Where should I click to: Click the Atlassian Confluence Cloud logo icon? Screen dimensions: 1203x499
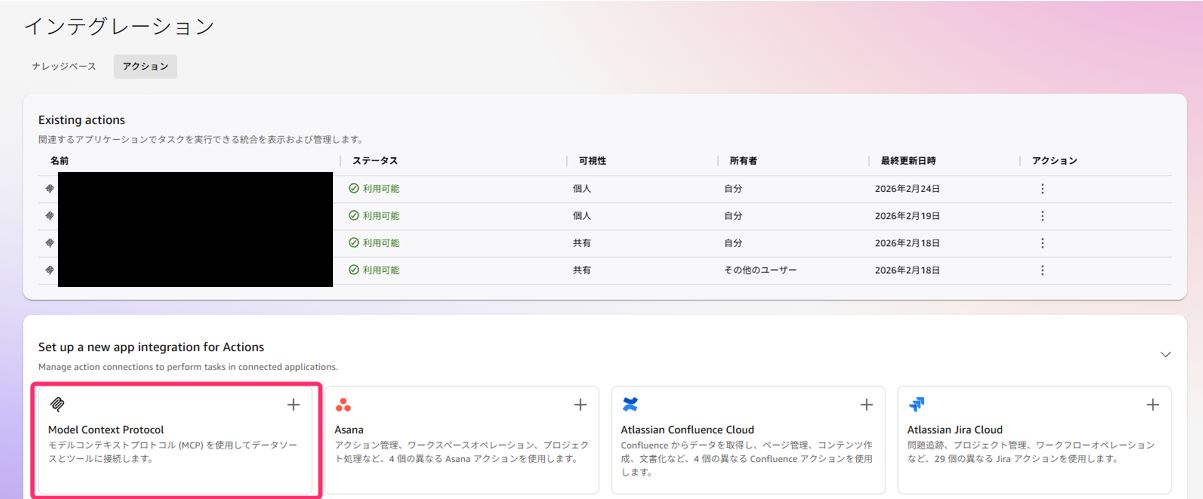point(630,405)
